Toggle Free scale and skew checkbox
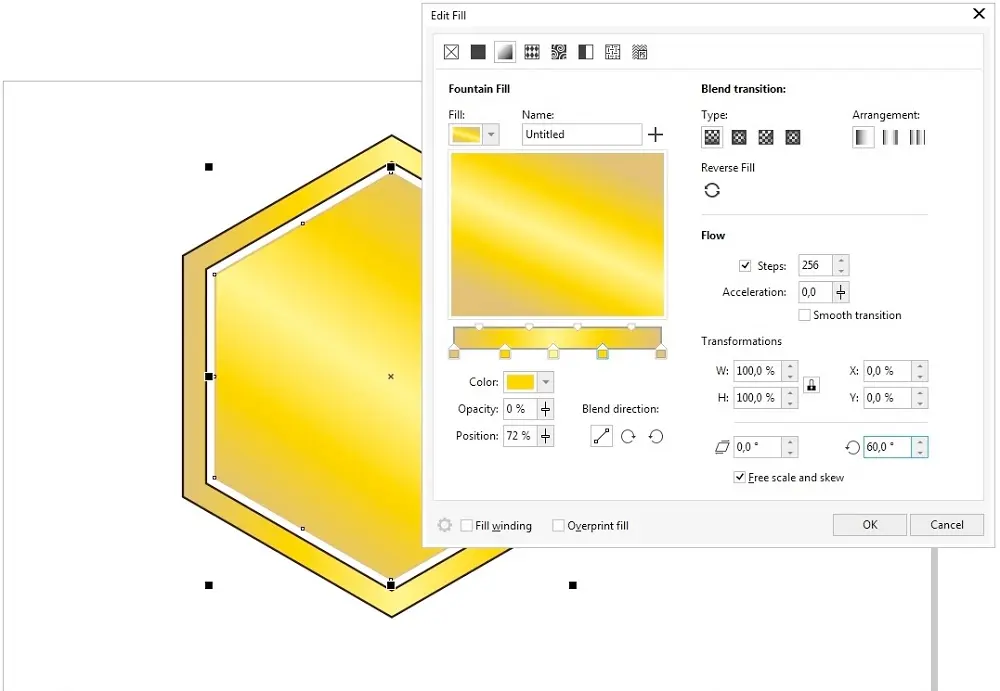1000x691 pixels. point(740,477)
